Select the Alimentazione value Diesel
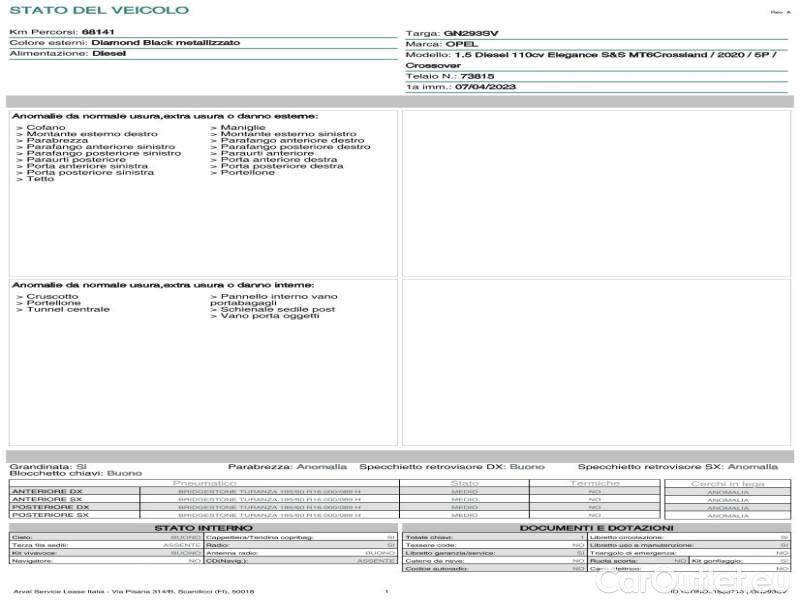Image resolution: width=800 pixels, height=600 pixels. click(x=109, y=54)
